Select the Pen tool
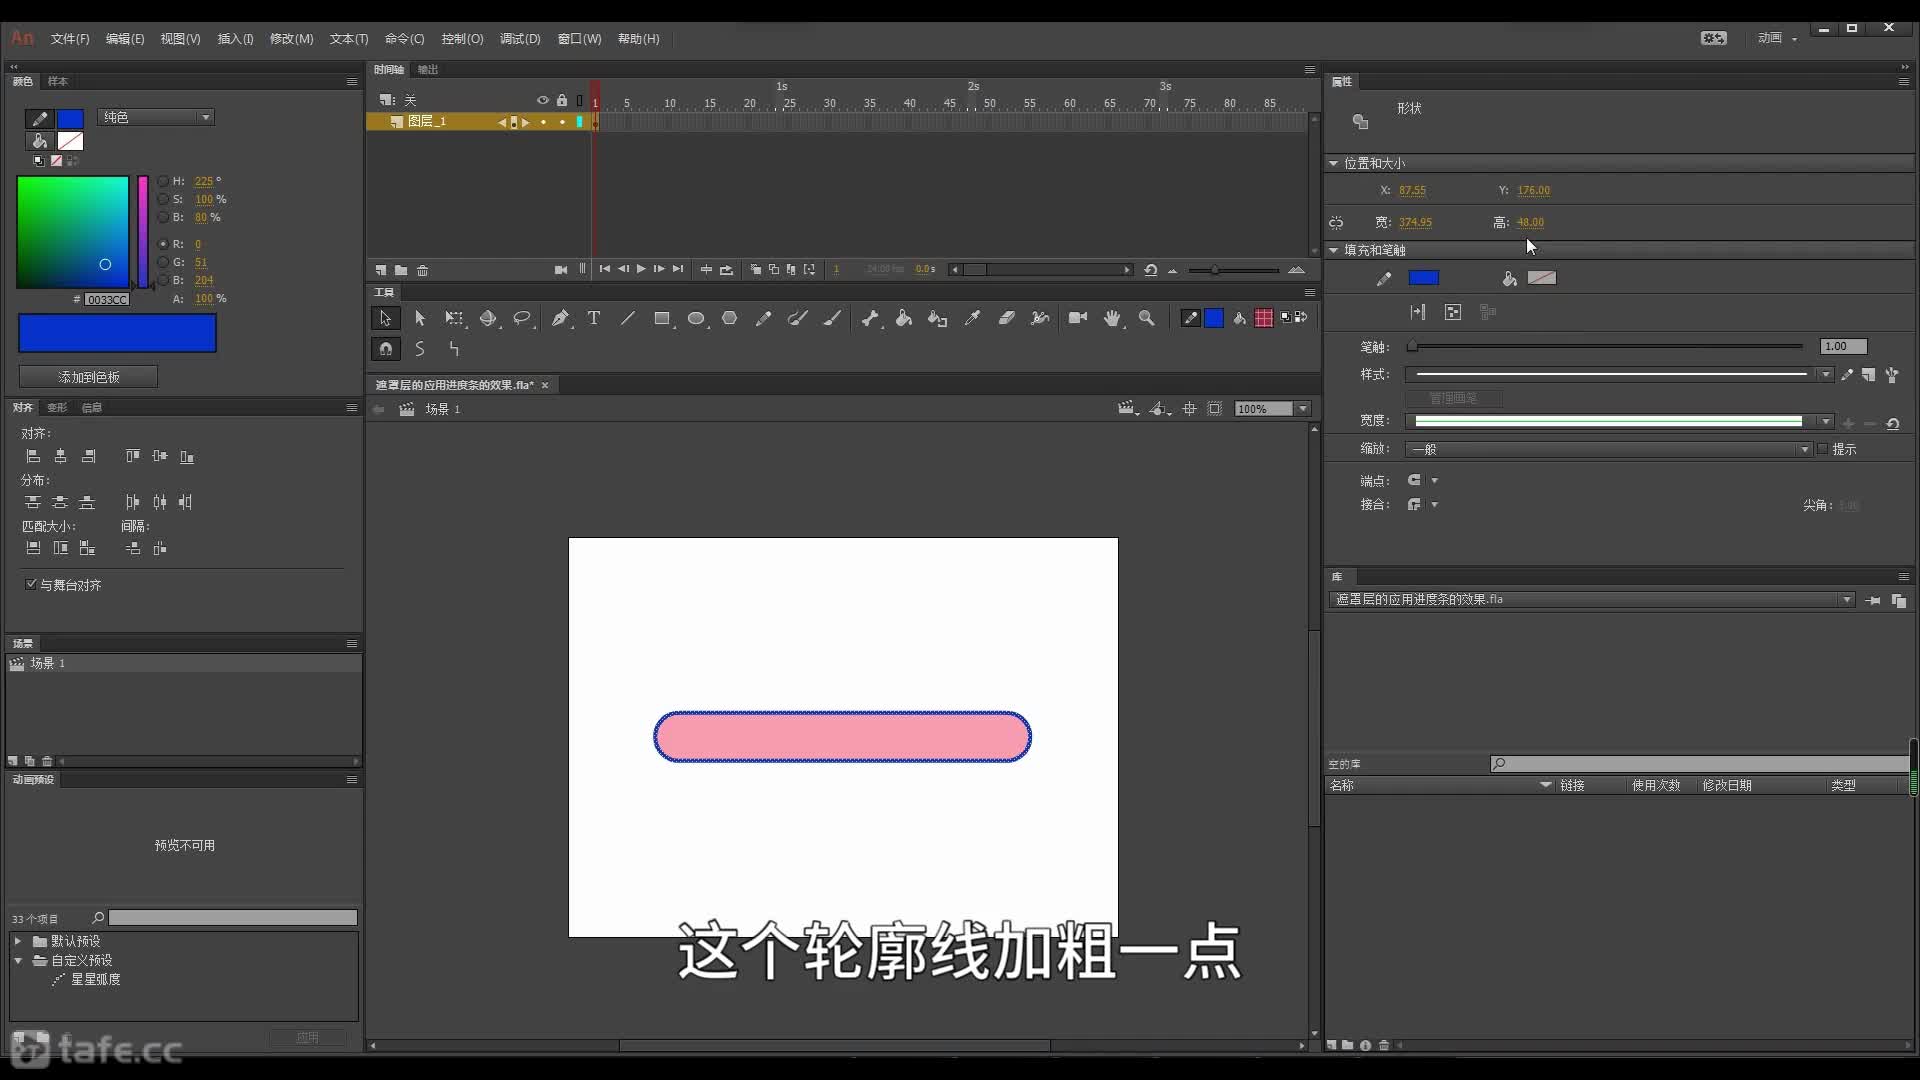The height and width of the screenshot is (1080, 1920). click(560, 318)
